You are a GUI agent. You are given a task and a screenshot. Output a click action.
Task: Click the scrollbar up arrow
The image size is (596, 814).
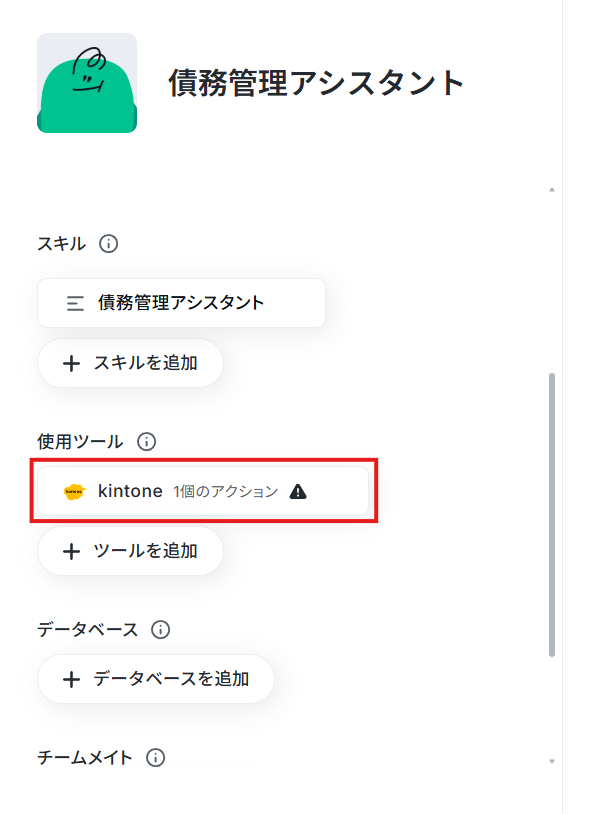pos(552,190)
